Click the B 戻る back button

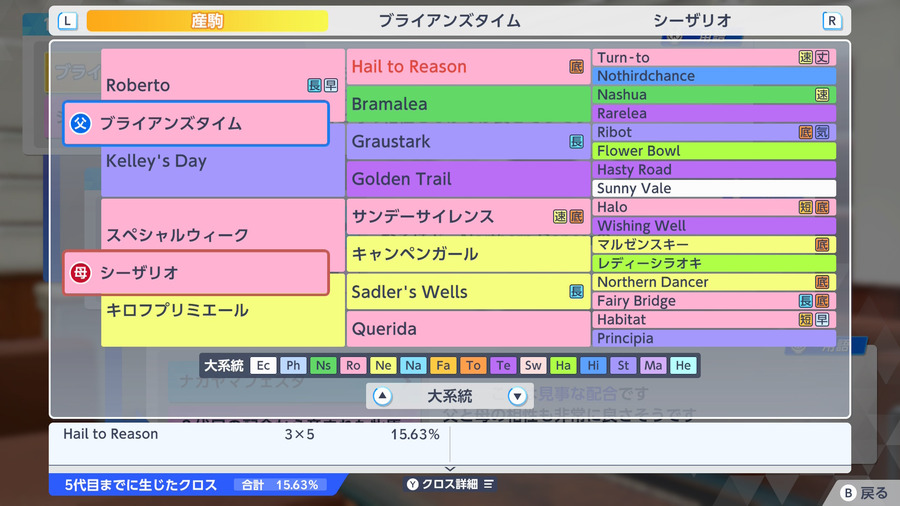click(864, 493)
